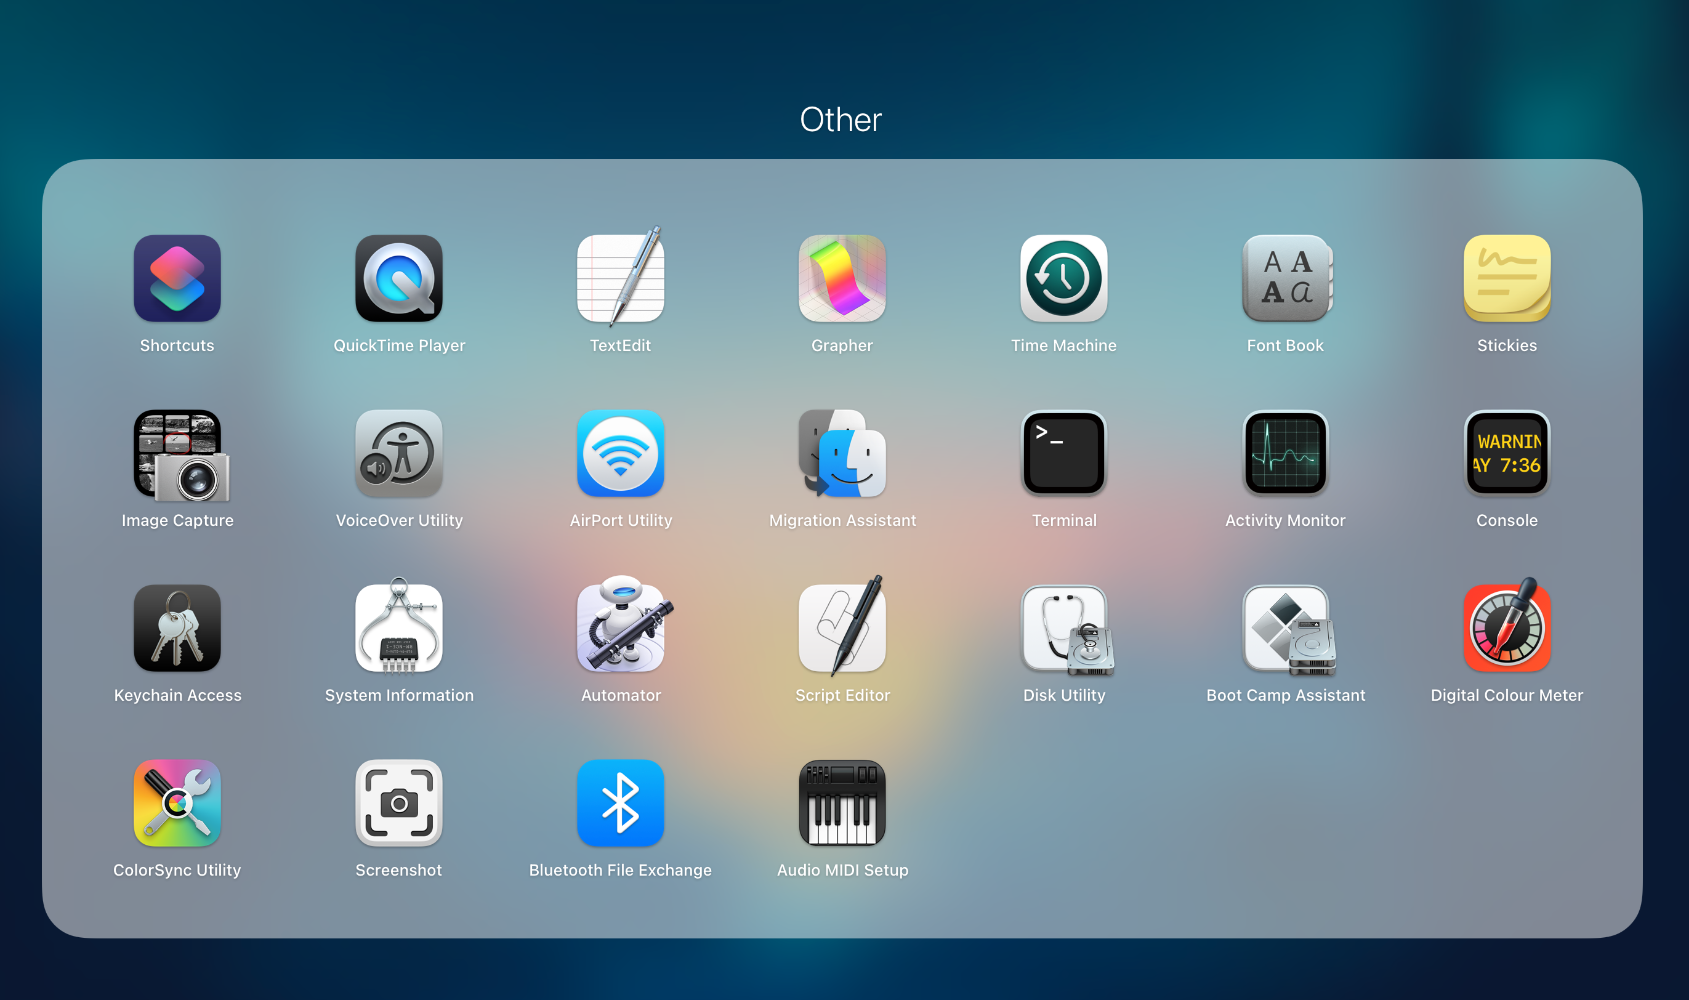Open Audio MIDI Setup
This screenshot has height=1000, width=1689.
pos(842,804)
